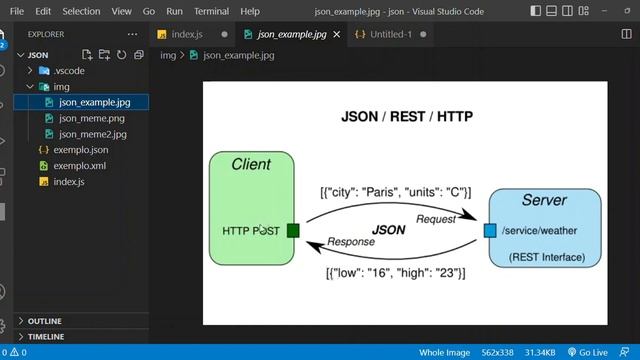Click the Split Editor Right icon
The image size is (640, 360).
click(x=626, y=34)
